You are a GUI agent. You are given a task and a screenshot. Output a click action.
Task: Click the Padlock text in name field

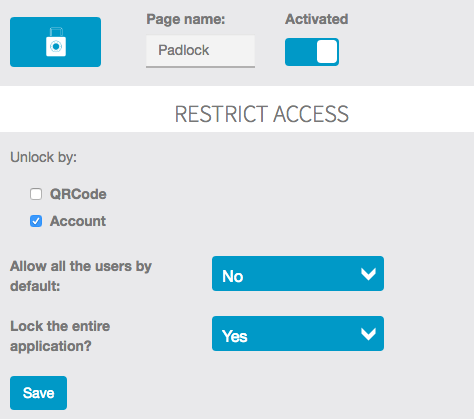[x=183, y=50]
